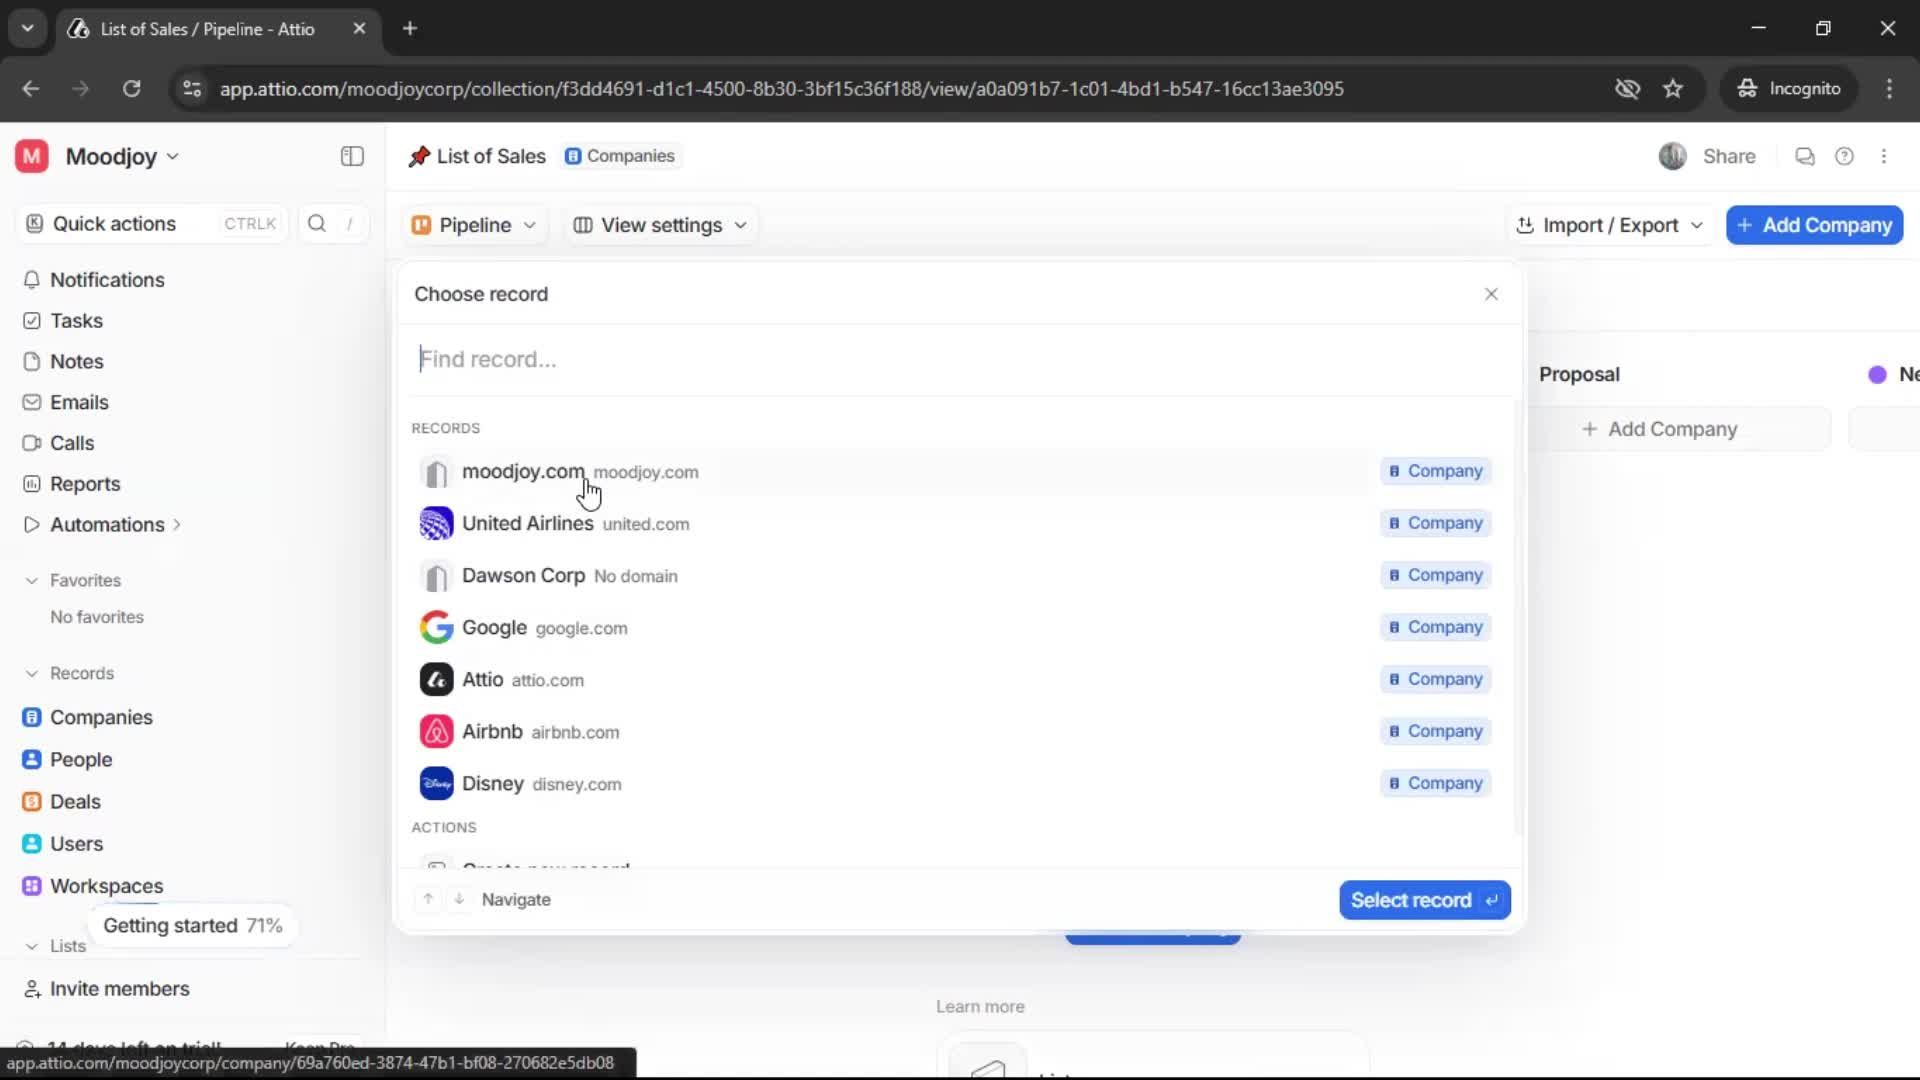This screenshot has height=1080, width=1920.
Task: Open Reports in the sidebar
Action: (84, 483)
